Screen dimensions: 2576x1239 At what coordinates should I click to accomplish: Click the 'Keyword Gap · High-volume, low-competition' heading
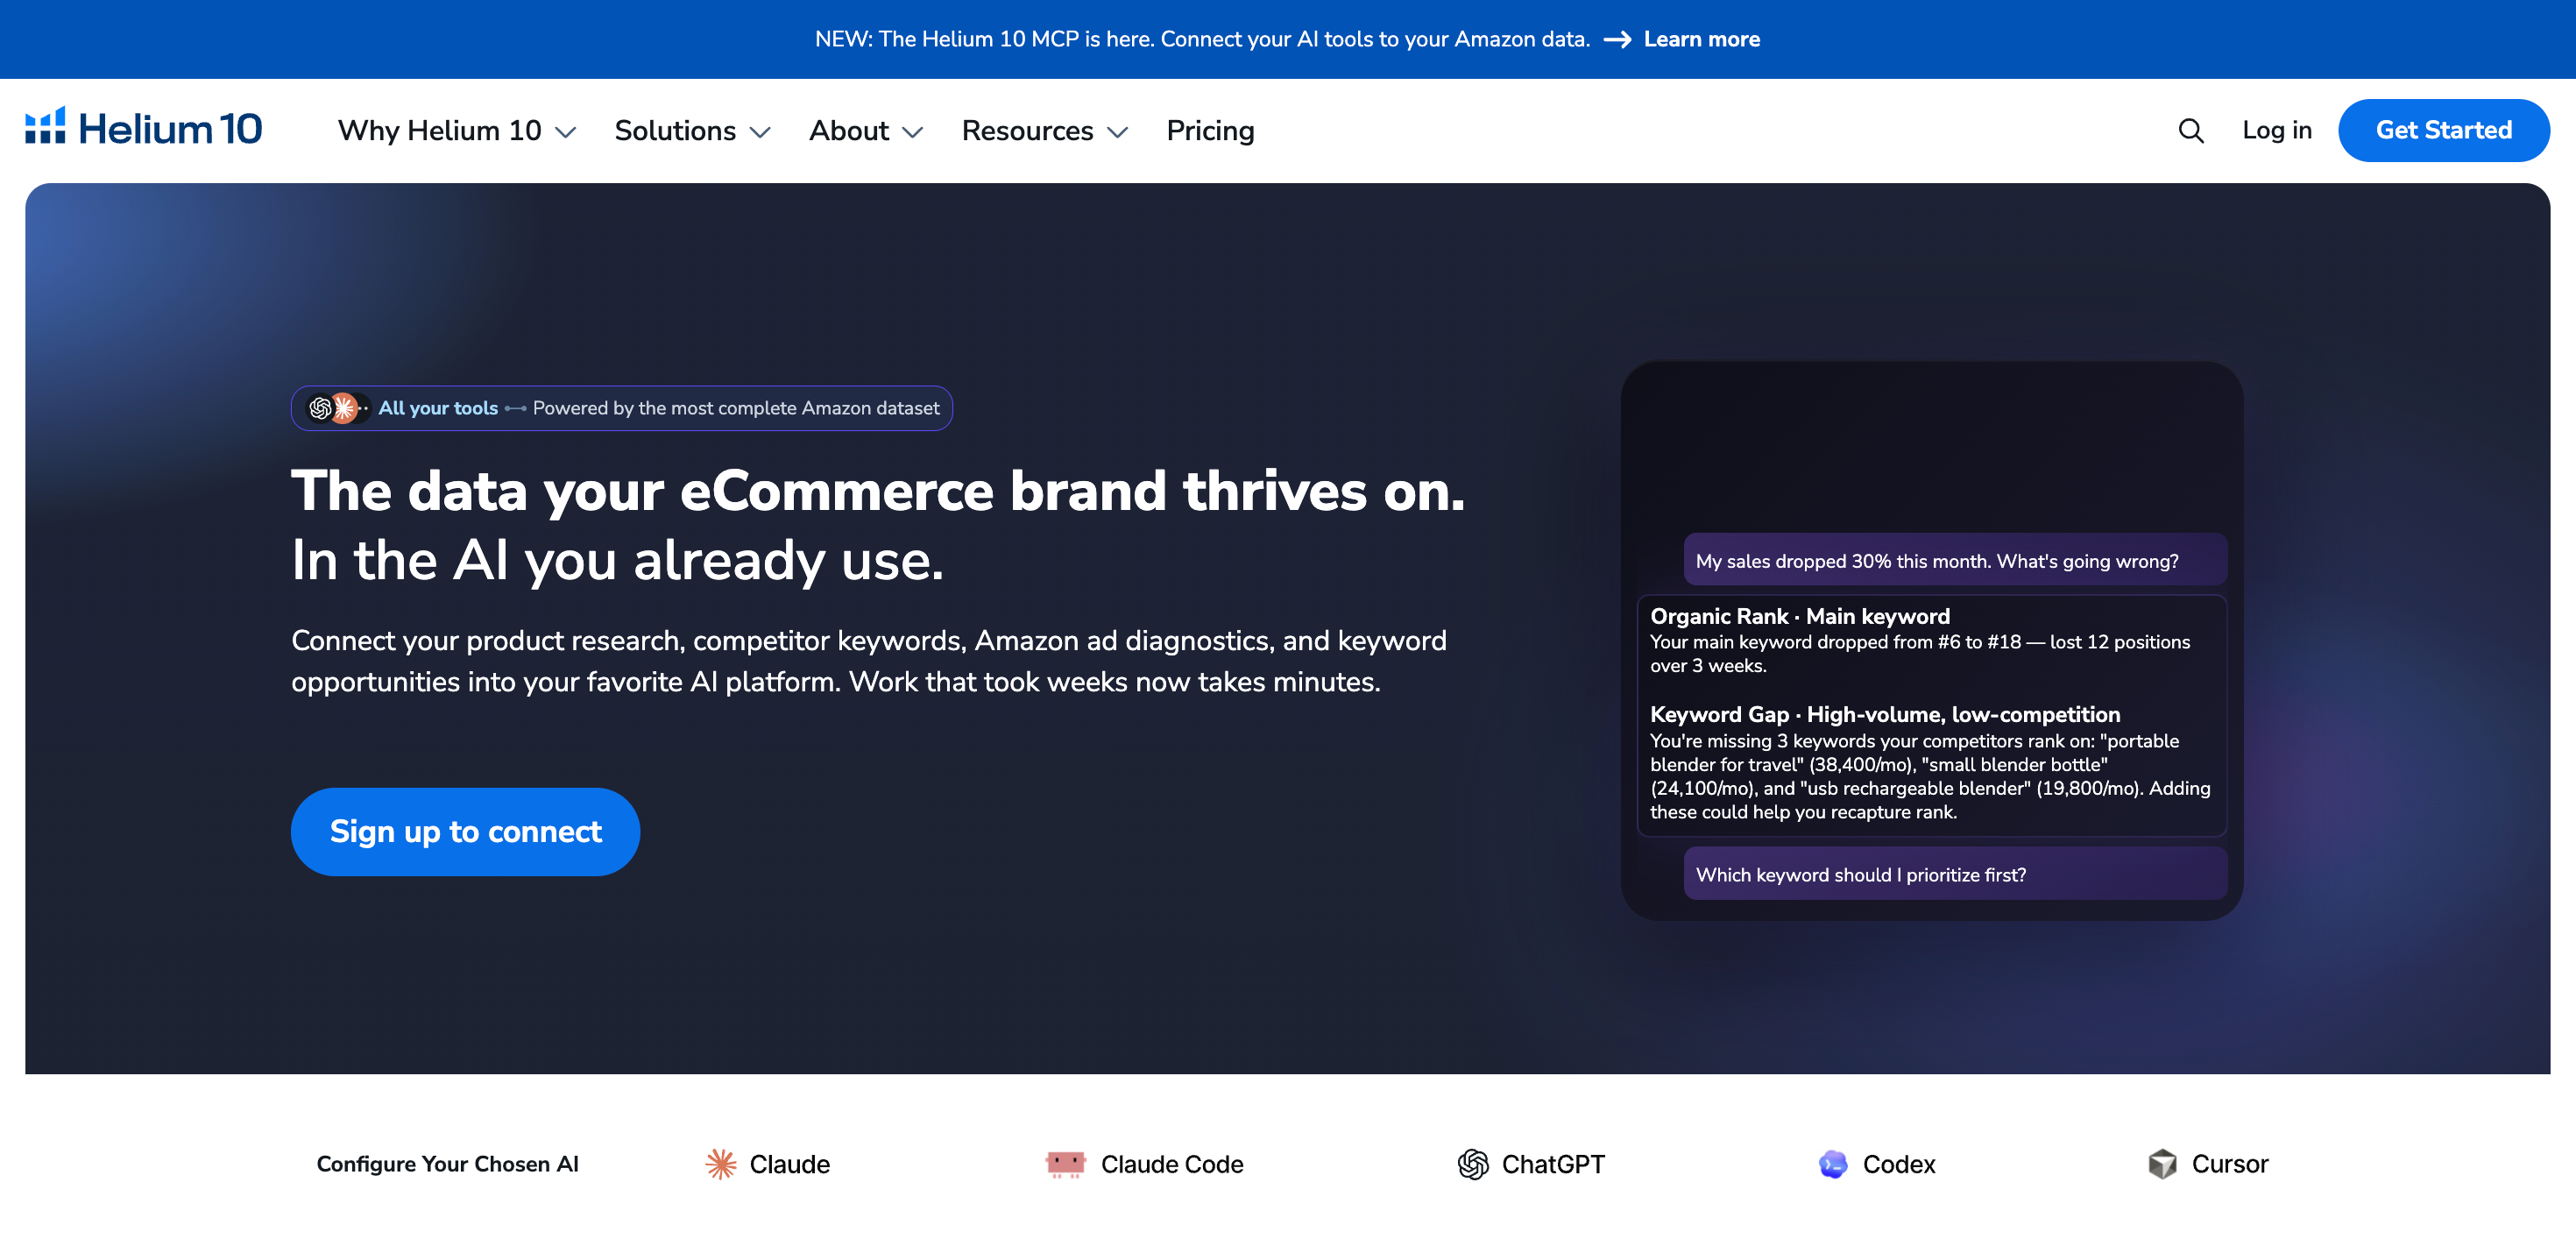(1884, 714)
